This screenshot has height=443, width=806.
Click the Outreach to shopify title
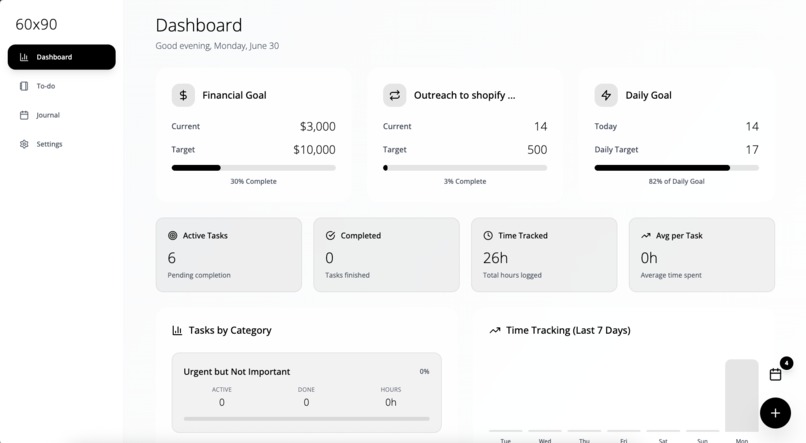pos(465,95)
